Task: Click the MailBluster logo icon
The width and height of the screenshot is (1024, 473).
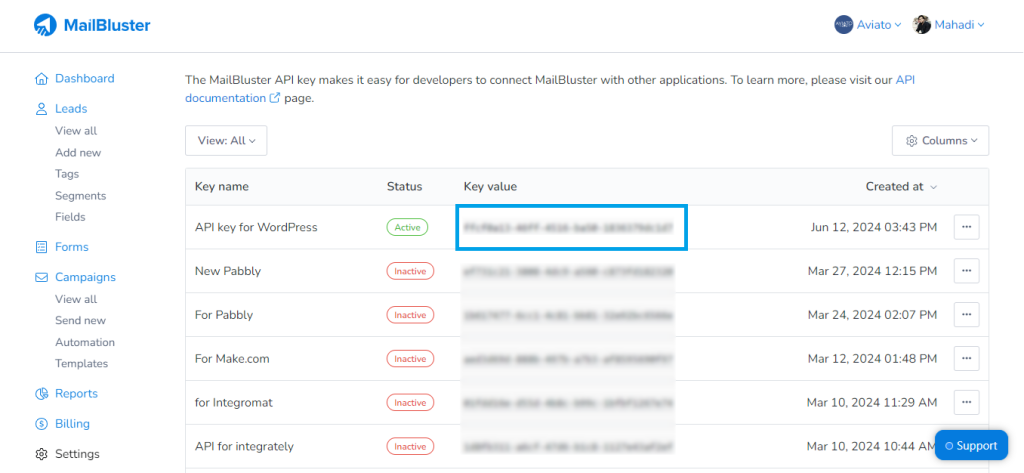Action: pos(45,25)
